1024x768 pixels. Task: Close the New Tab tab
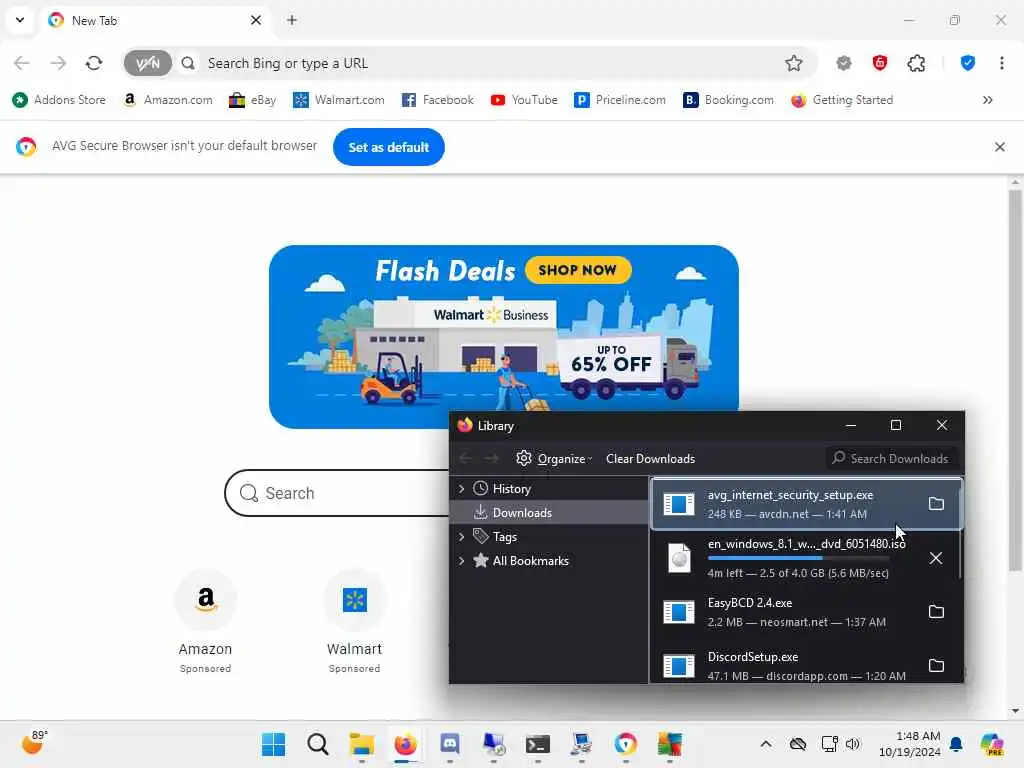256,20
